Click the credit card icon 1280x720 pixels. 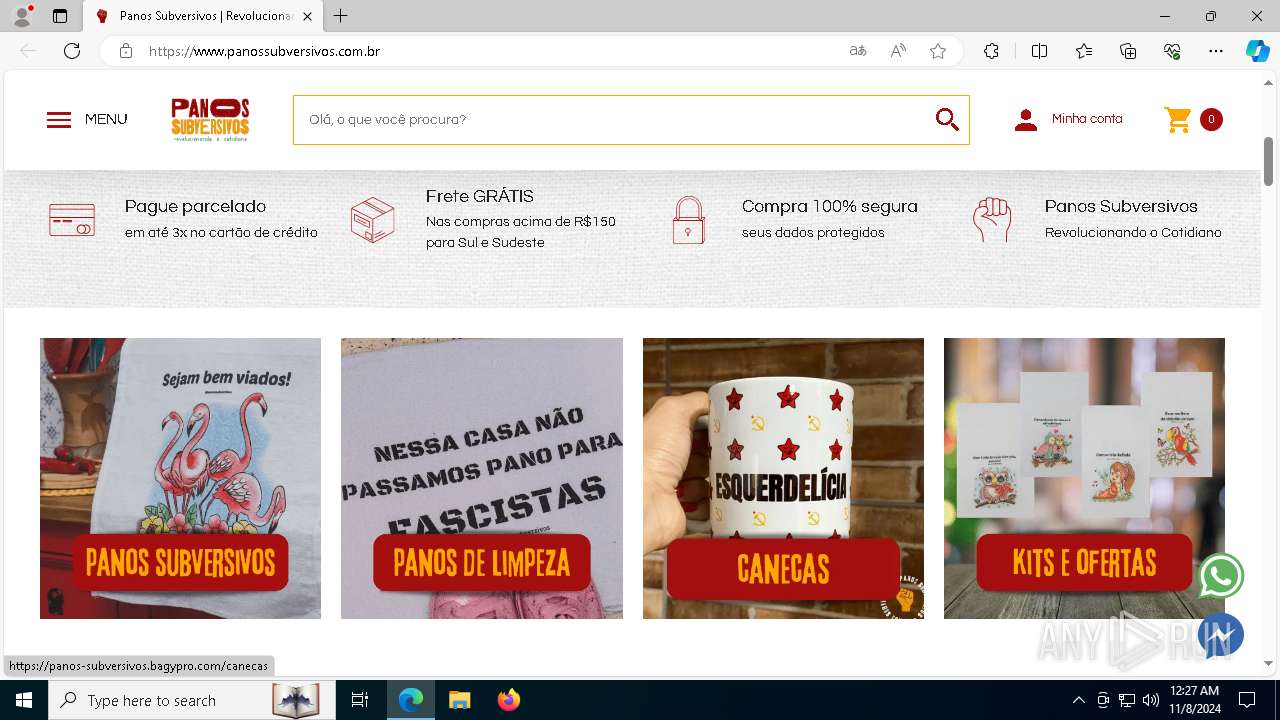tap(72, 220)
